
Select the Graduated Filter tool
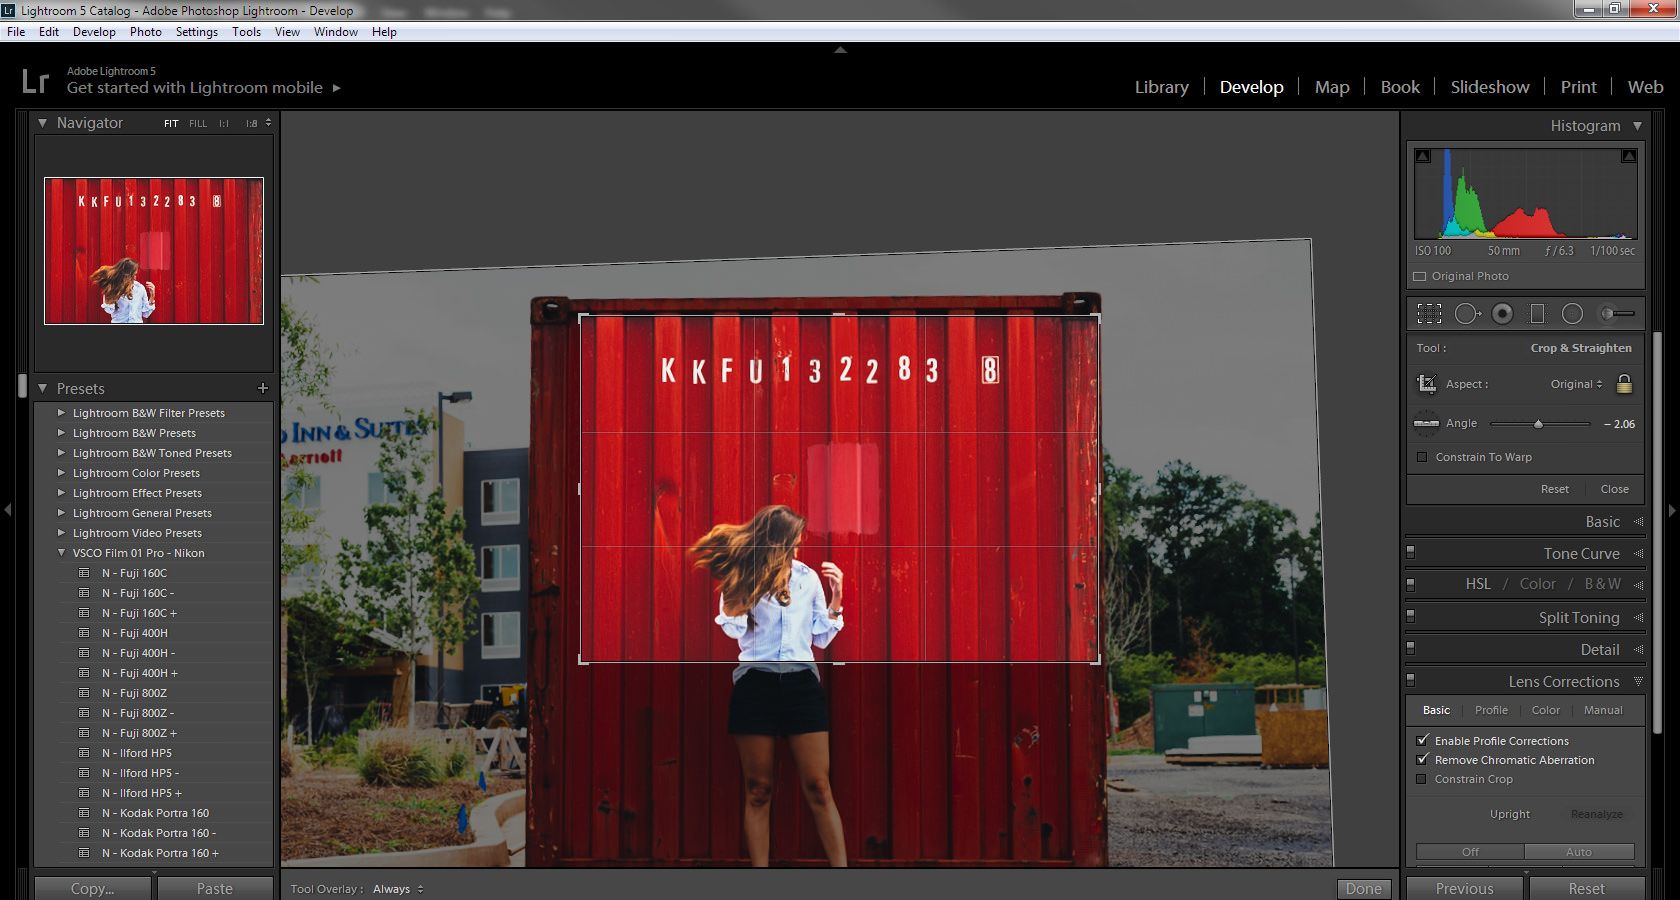pos(1537,314)
